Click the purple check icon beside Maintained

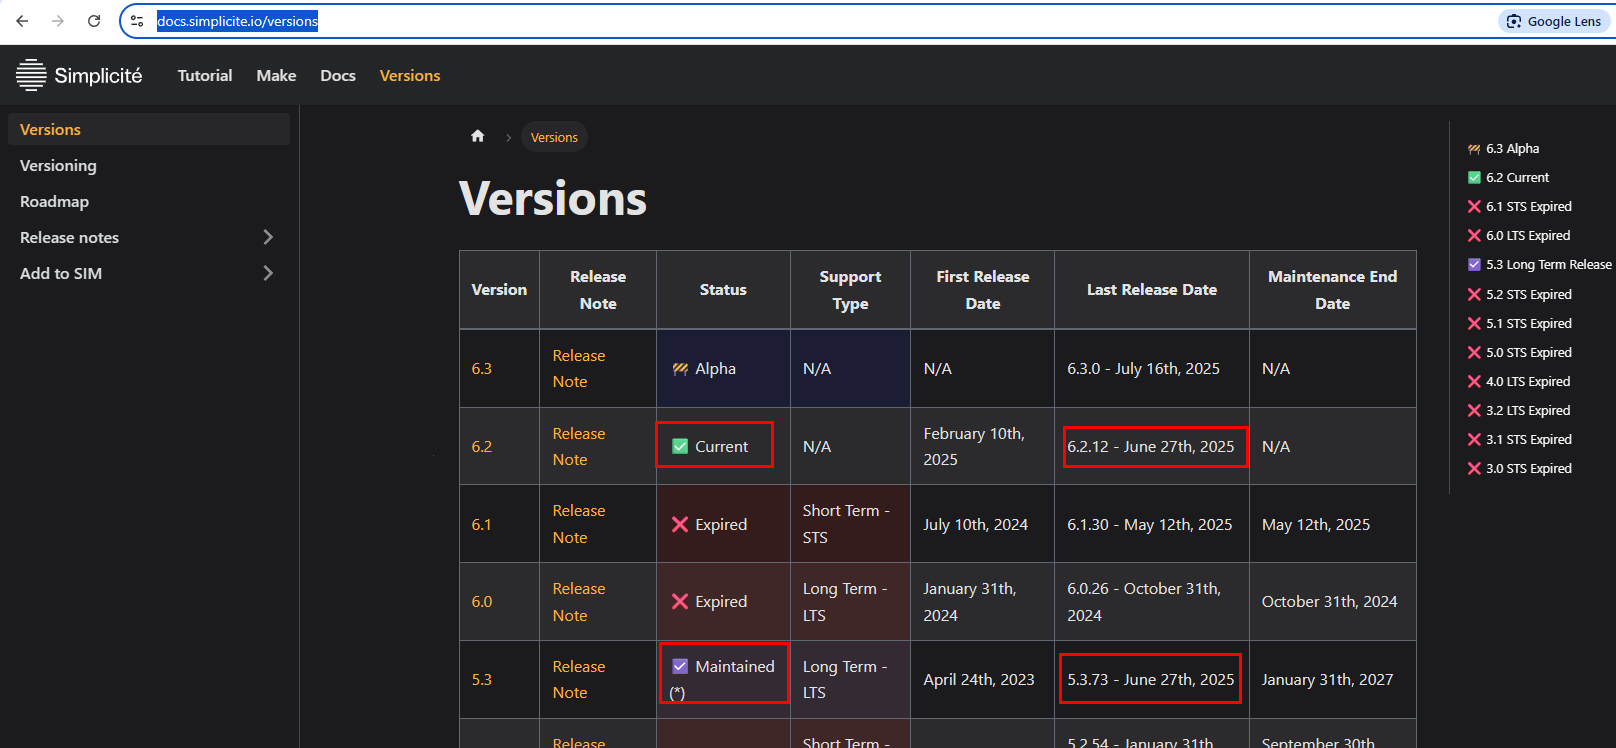pos(680,666)
